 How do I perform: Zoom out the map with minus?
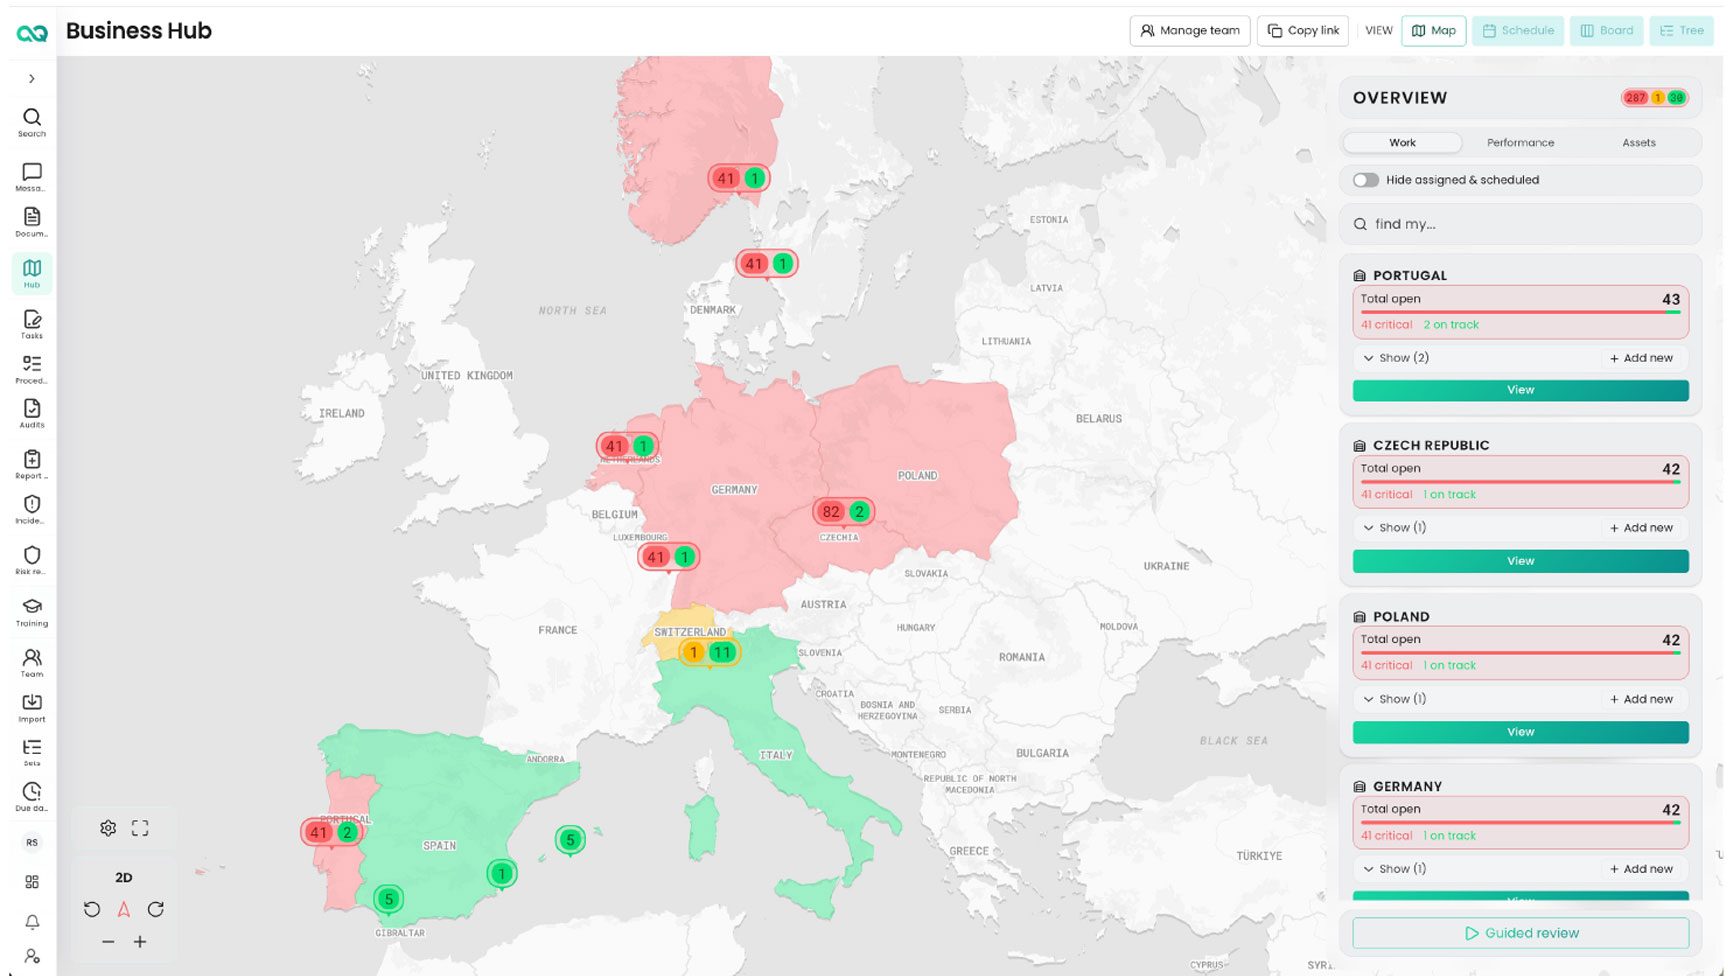[108, 942]
